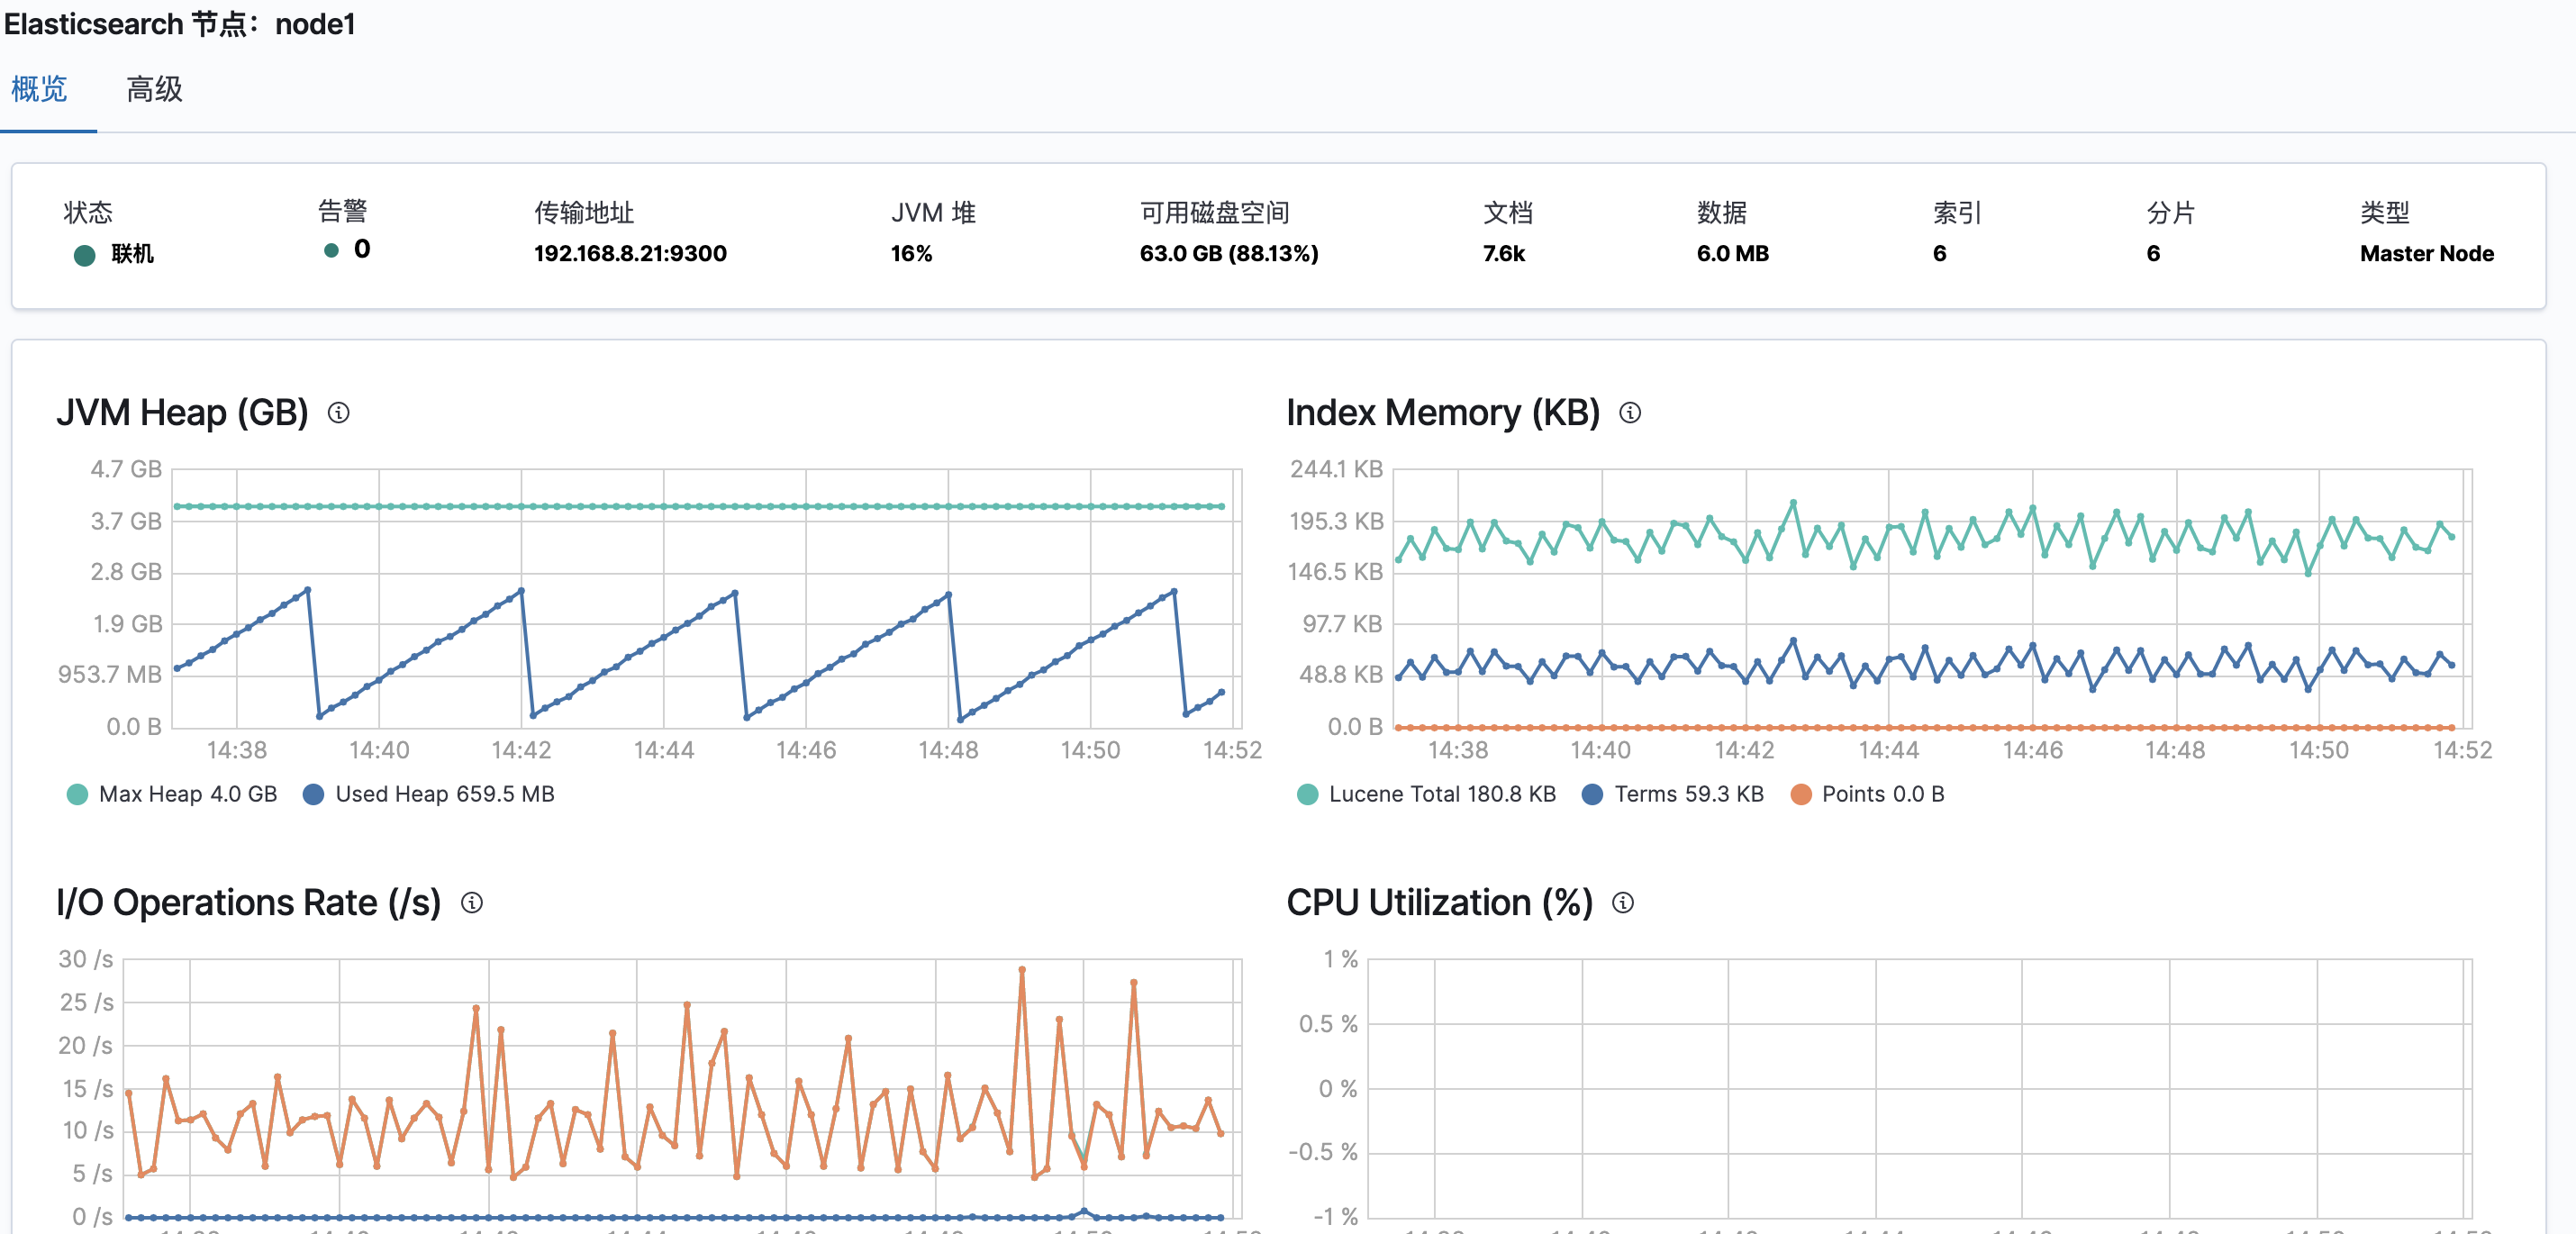Click the 14:44 marker on JVM Heap chart
The width and height of the screenshot is (2576, 1234).
point(663,750)
